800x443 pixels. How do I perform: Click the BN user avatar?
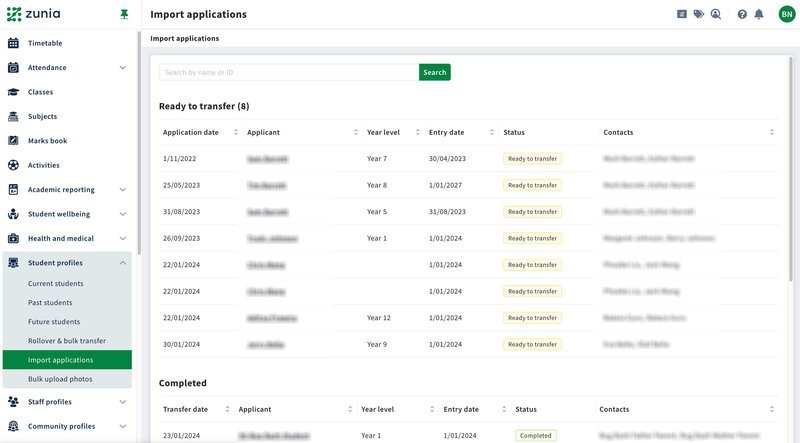click(x=786, y=14)
